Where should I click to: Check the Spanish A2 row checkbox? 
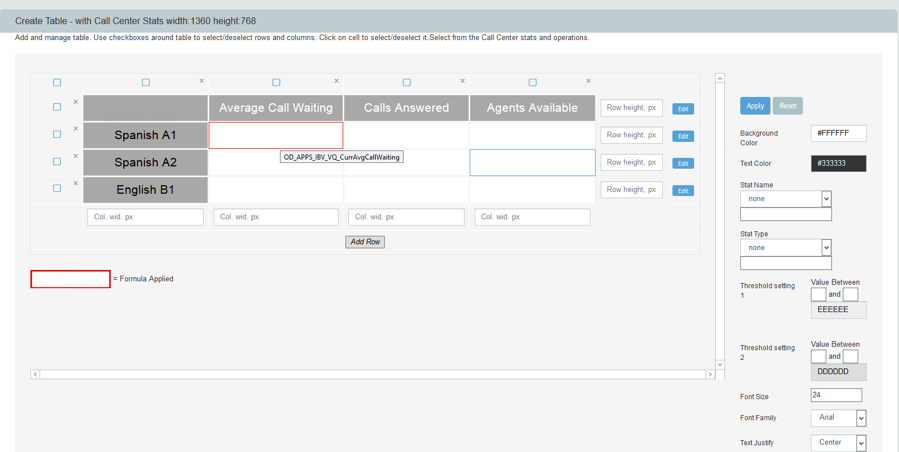(57, 162)
